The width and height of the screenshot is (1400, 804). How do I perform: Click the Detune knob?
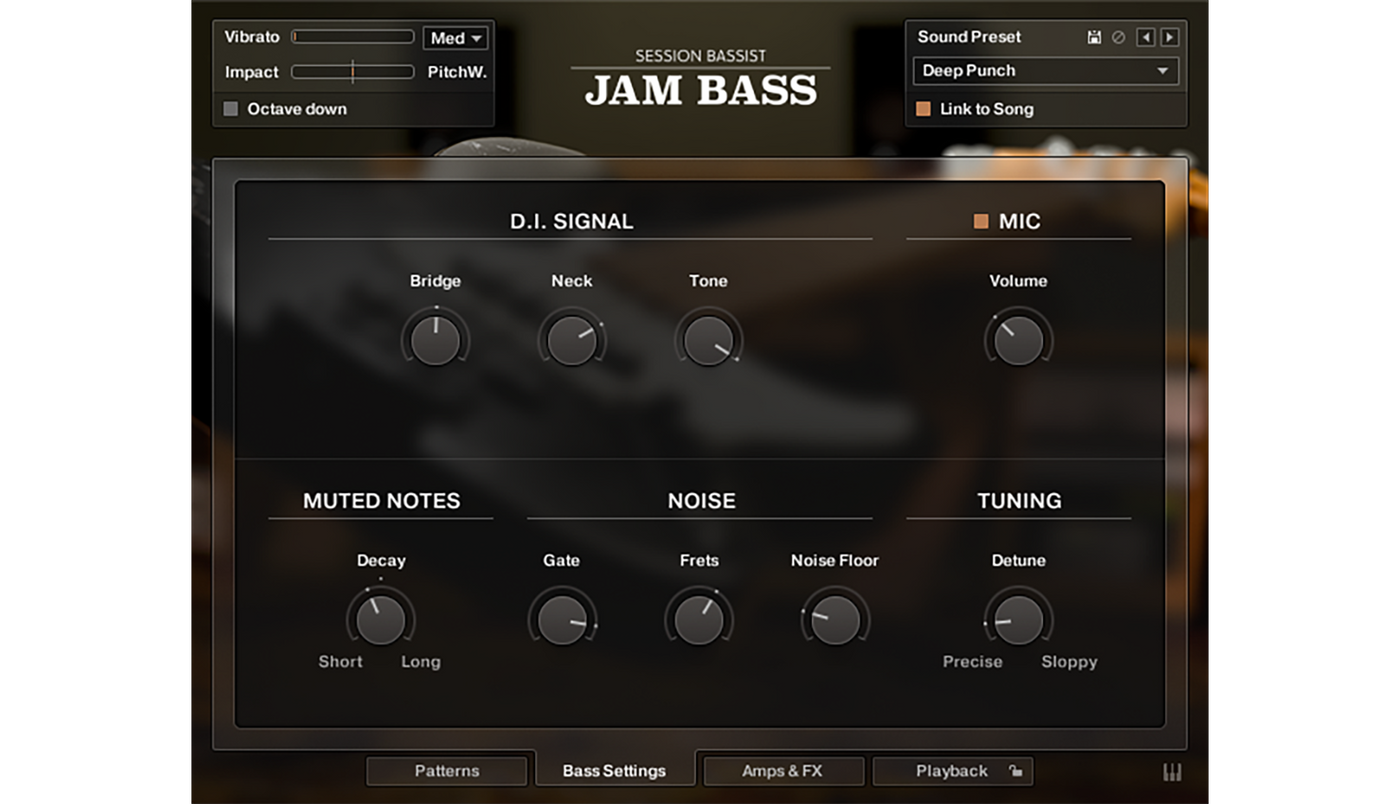[x=1018, y=619]
